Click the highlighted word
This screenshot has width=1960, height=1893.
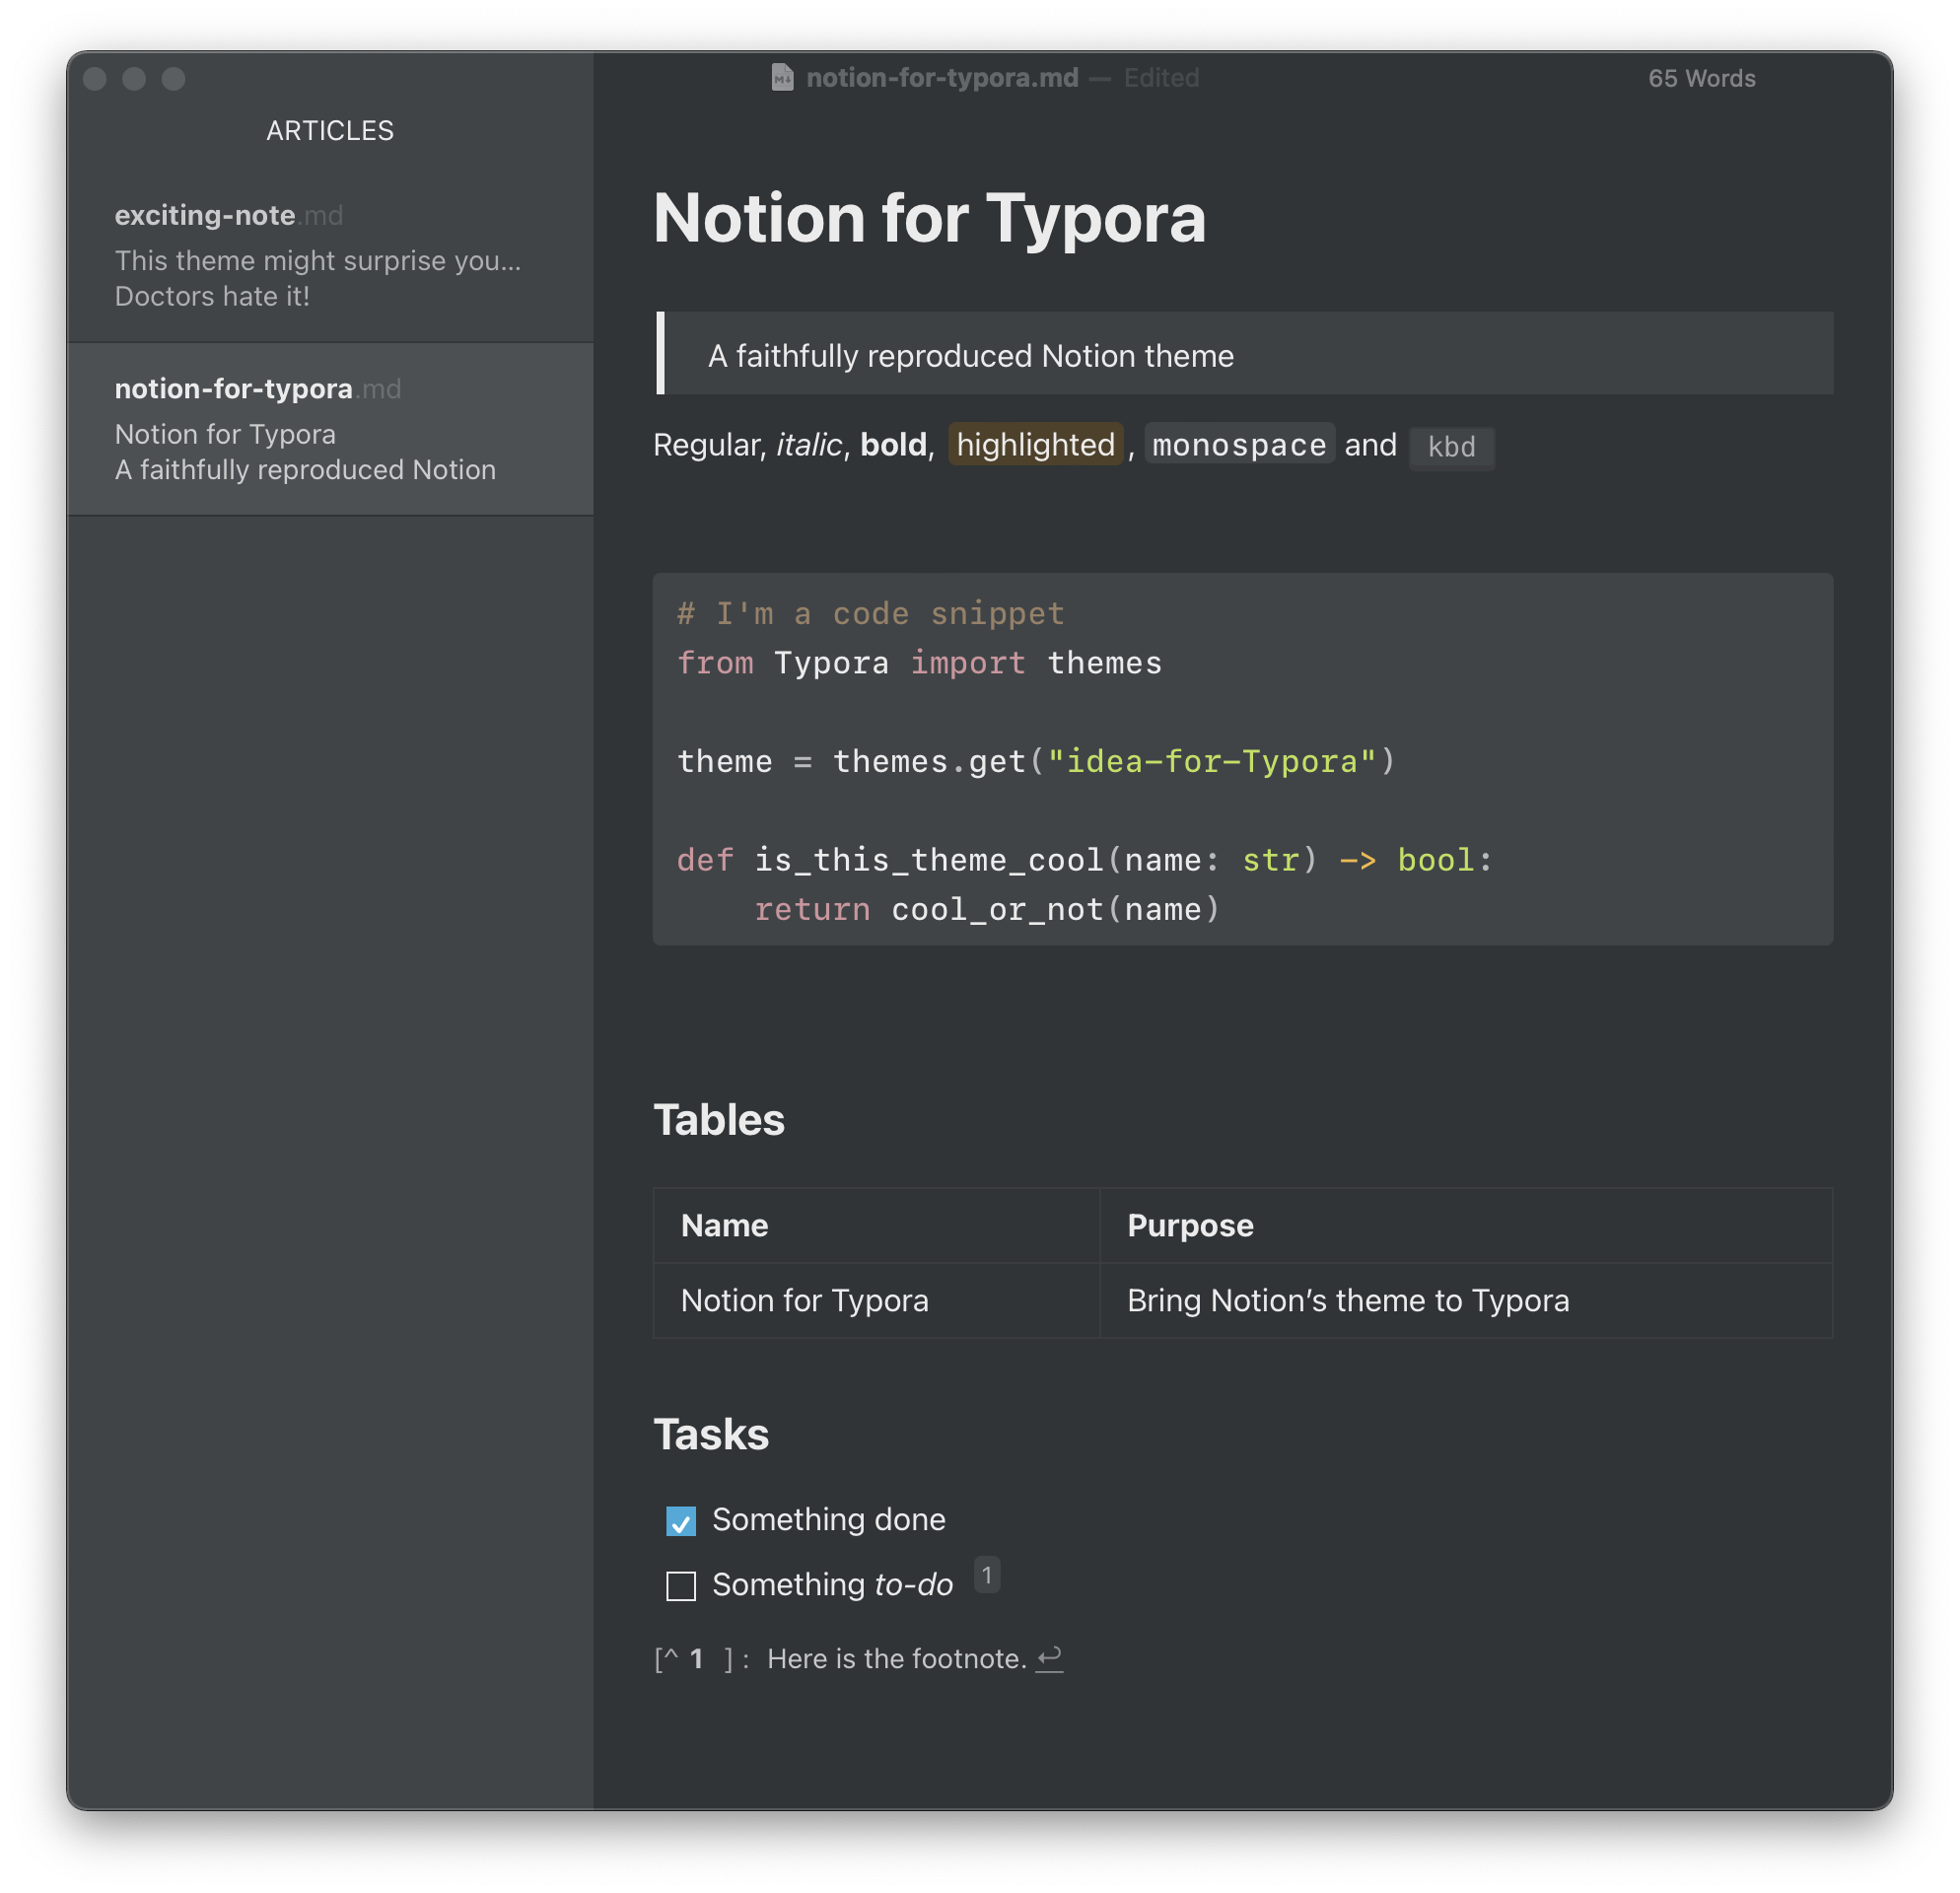pos(1035,445)
